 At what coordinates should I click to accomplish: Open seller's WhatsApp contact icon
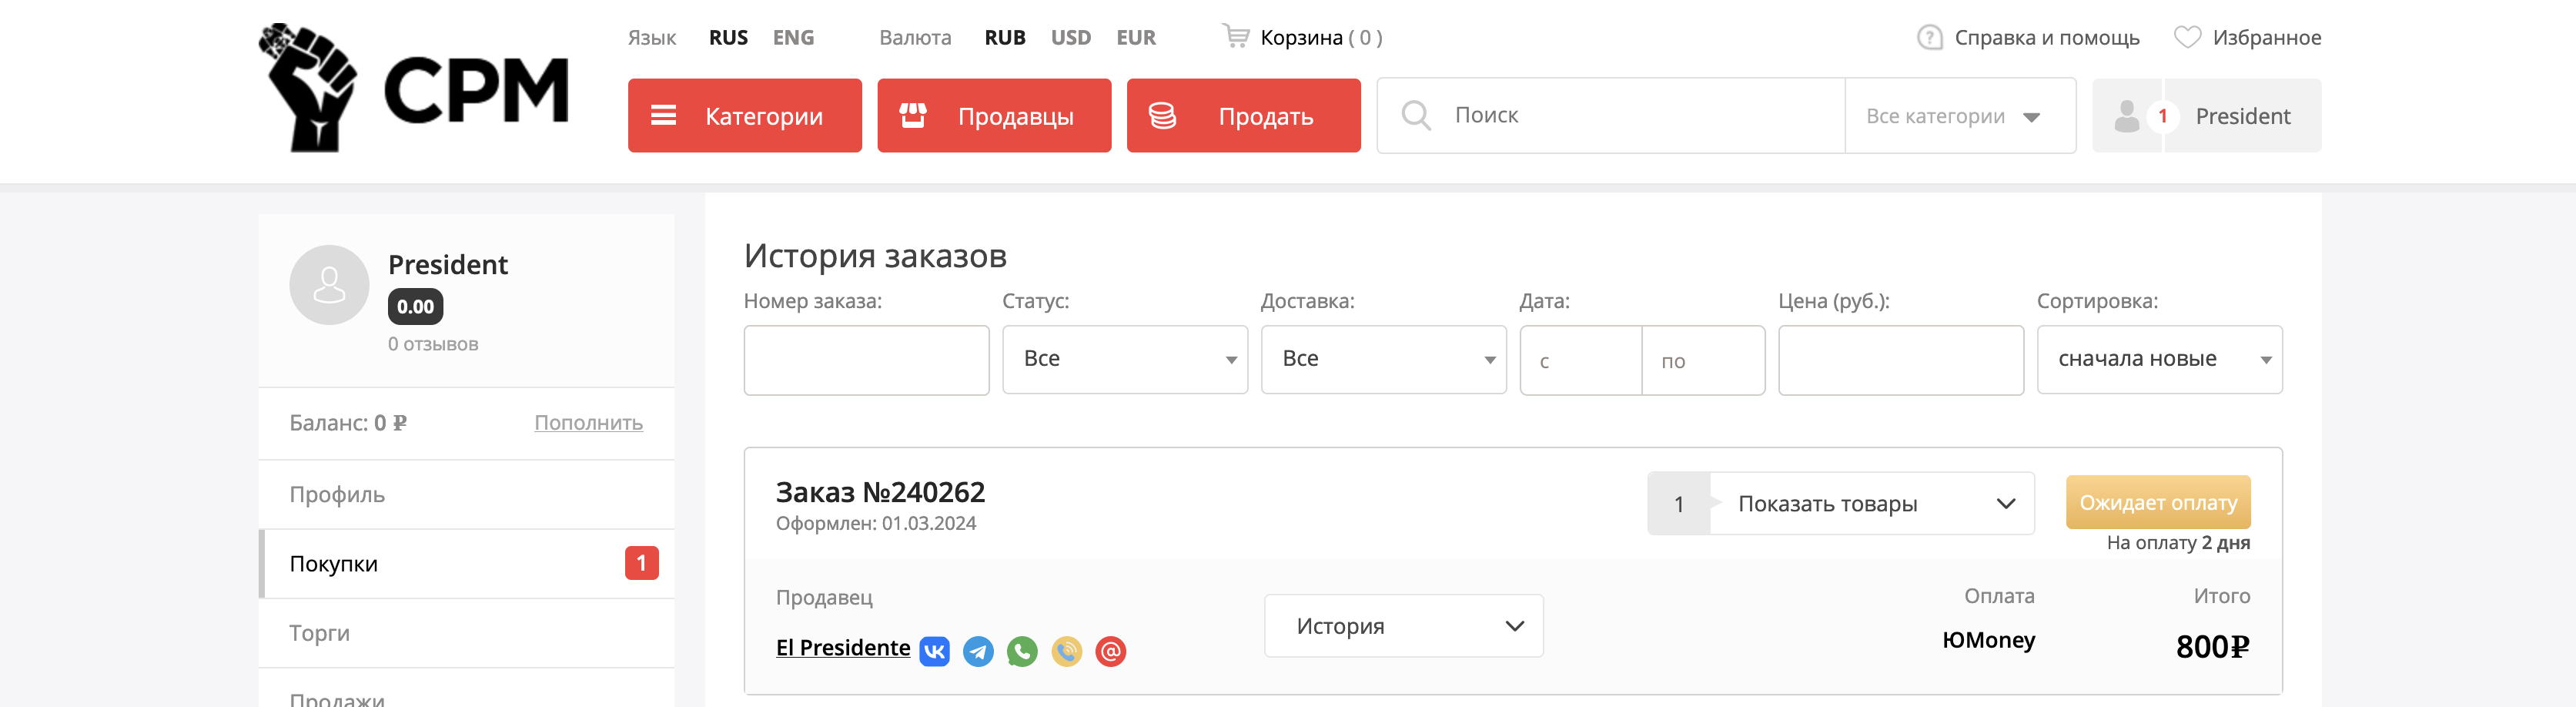pos(1022,651)
